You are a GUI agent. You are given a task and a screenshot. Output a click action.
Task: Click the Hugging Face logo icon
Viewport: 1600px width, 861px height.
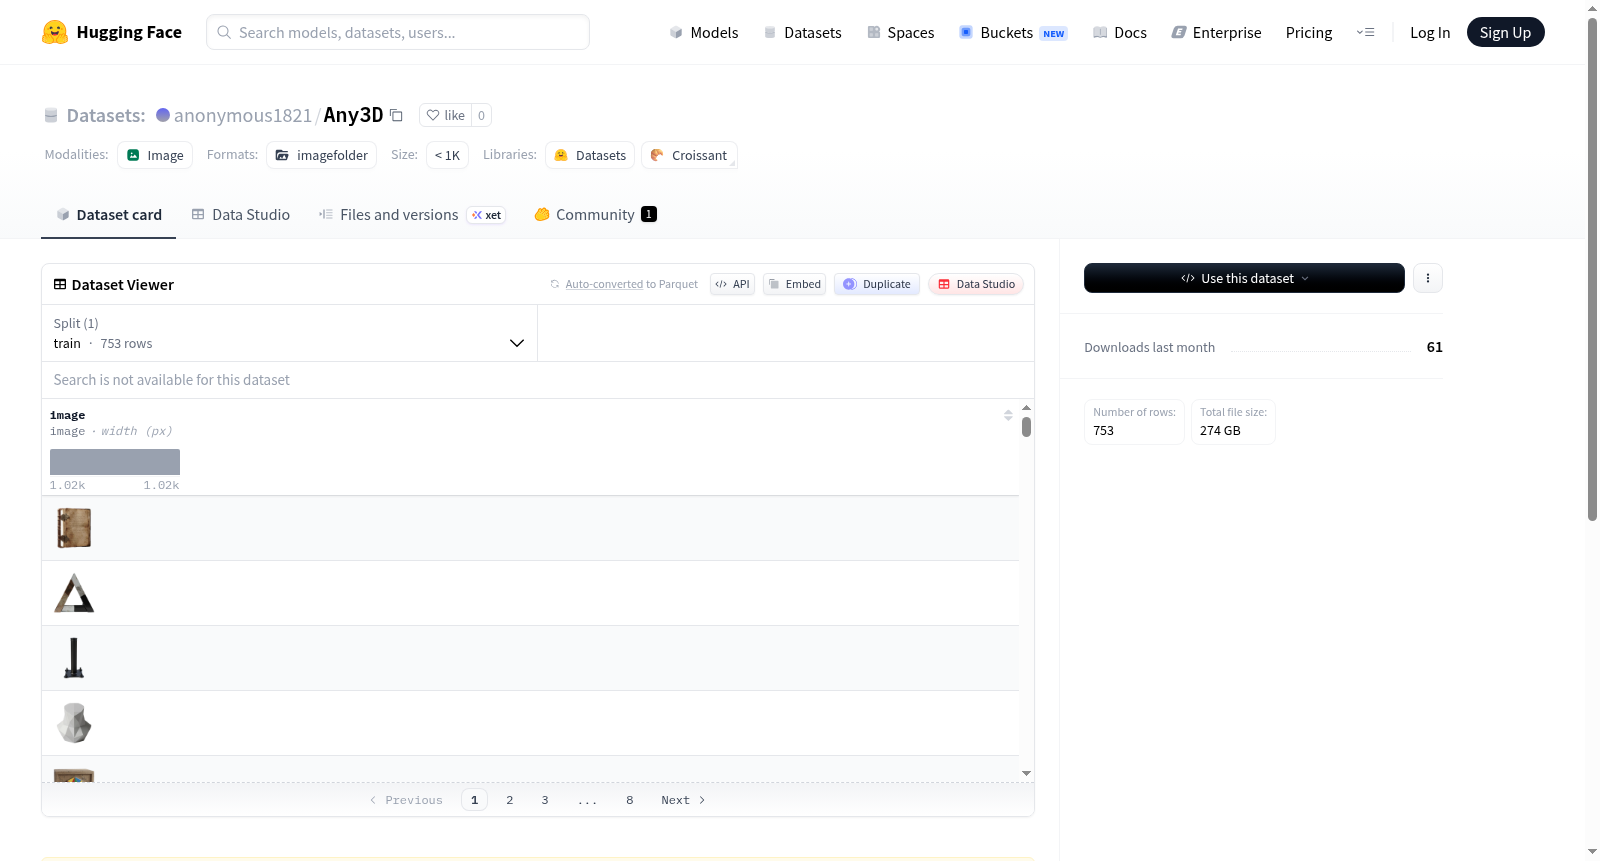click(55, 32)
